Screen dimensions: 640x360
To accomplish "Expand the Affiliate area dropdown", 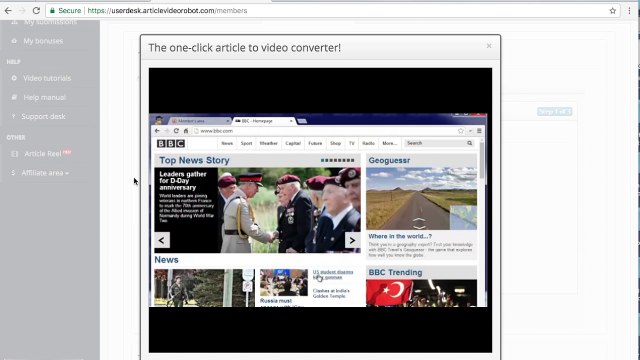I will point(45,173).
